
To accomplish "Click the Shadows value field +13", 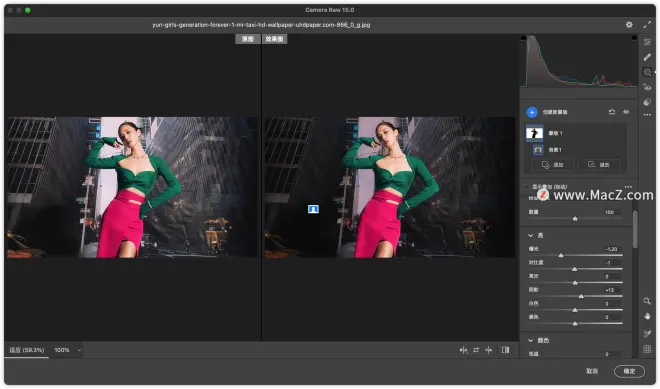I will [611, 290].
